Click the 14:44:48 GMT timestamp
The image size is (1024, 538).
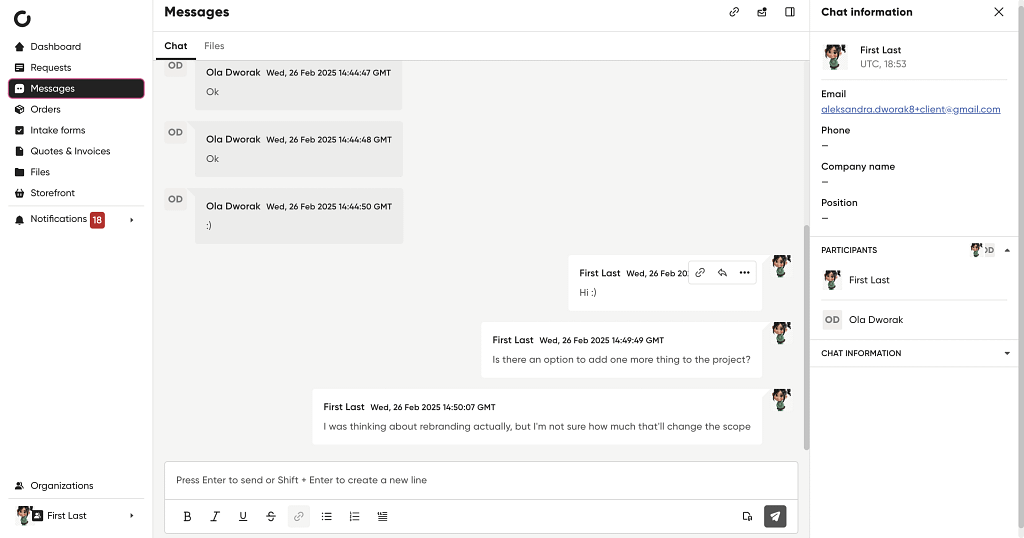[329, 140]
